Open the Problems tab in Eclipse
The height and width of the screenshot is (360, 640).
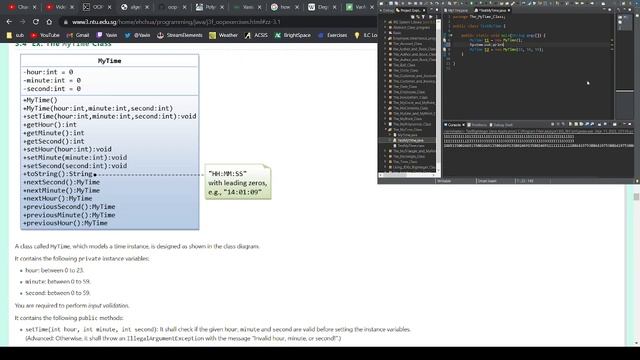pos(478,124)
